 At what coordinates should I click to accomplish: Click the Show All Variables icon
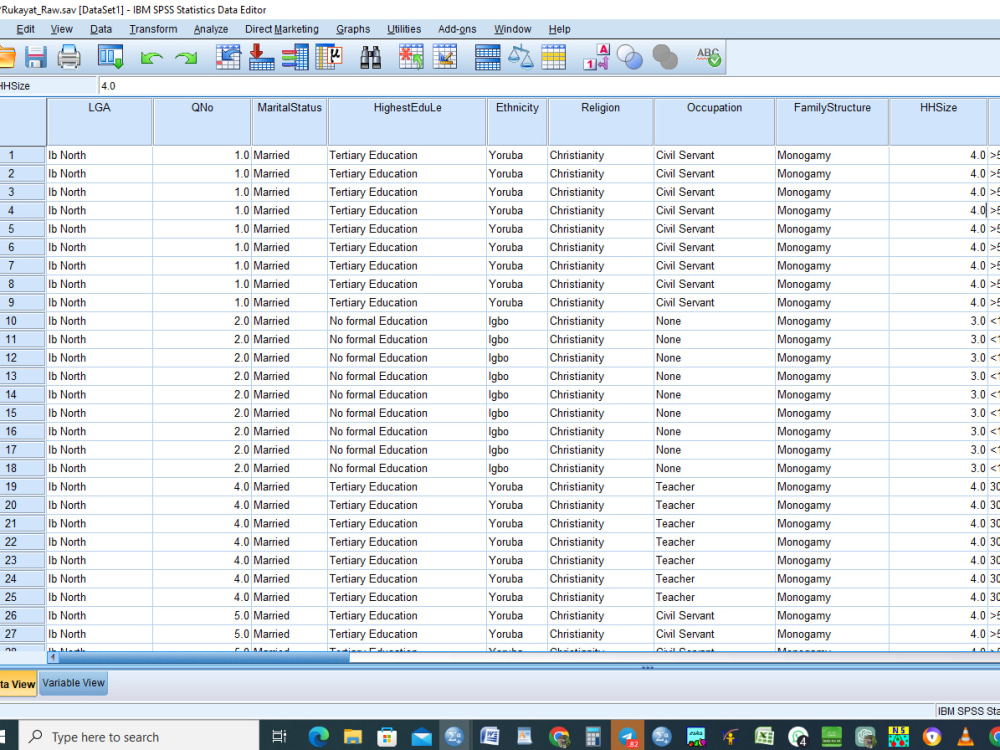[665, 57]
